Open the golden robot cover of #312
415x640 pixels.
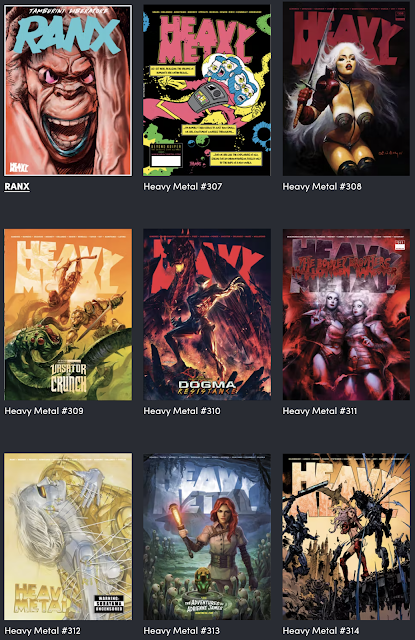(x=68, y=536)
